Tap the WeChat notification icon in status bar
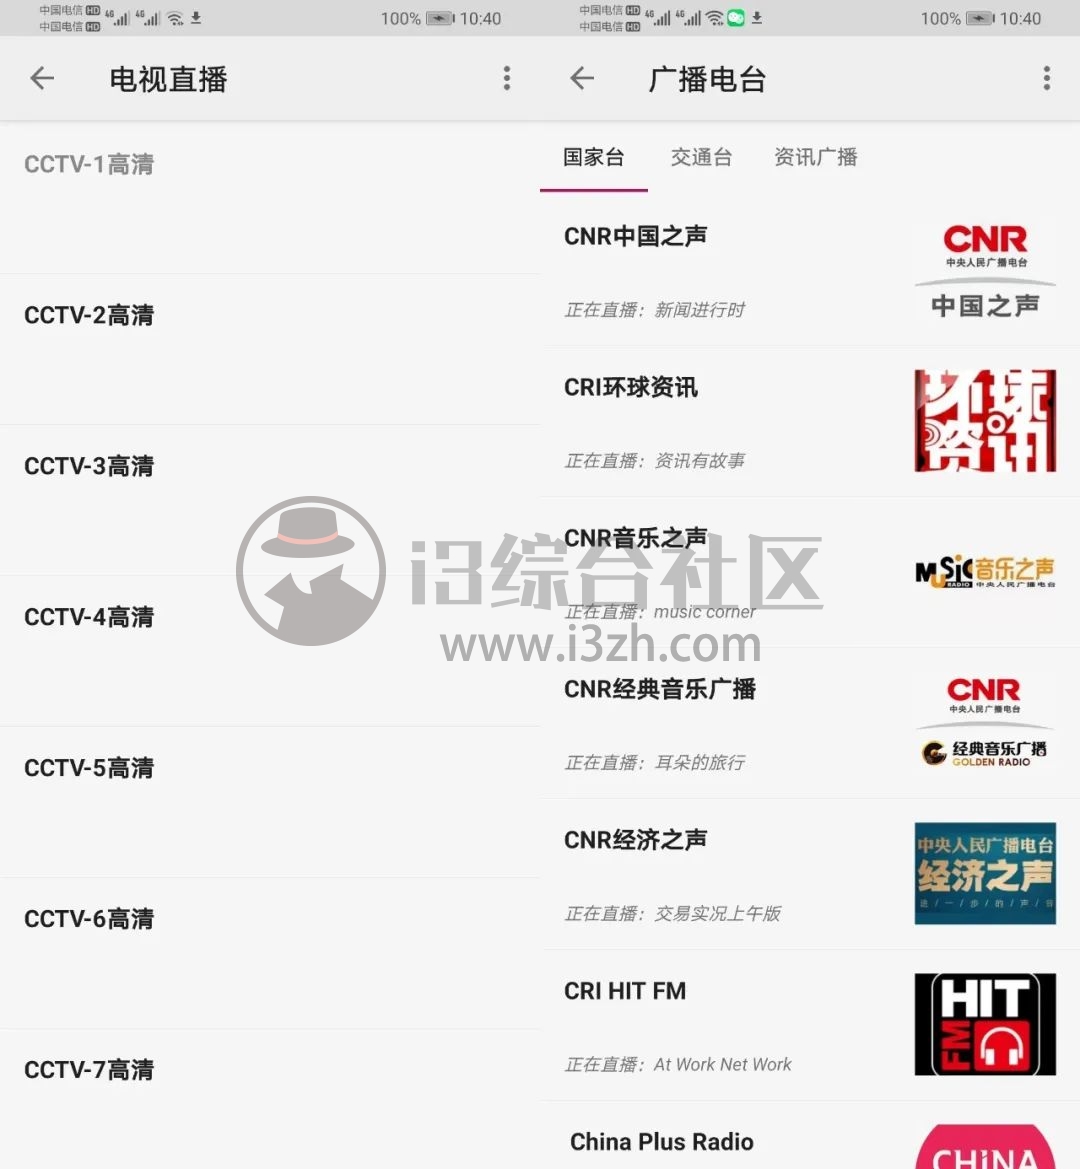Viewport: 1080px width, 1169px height. click(x=736, y=18)
